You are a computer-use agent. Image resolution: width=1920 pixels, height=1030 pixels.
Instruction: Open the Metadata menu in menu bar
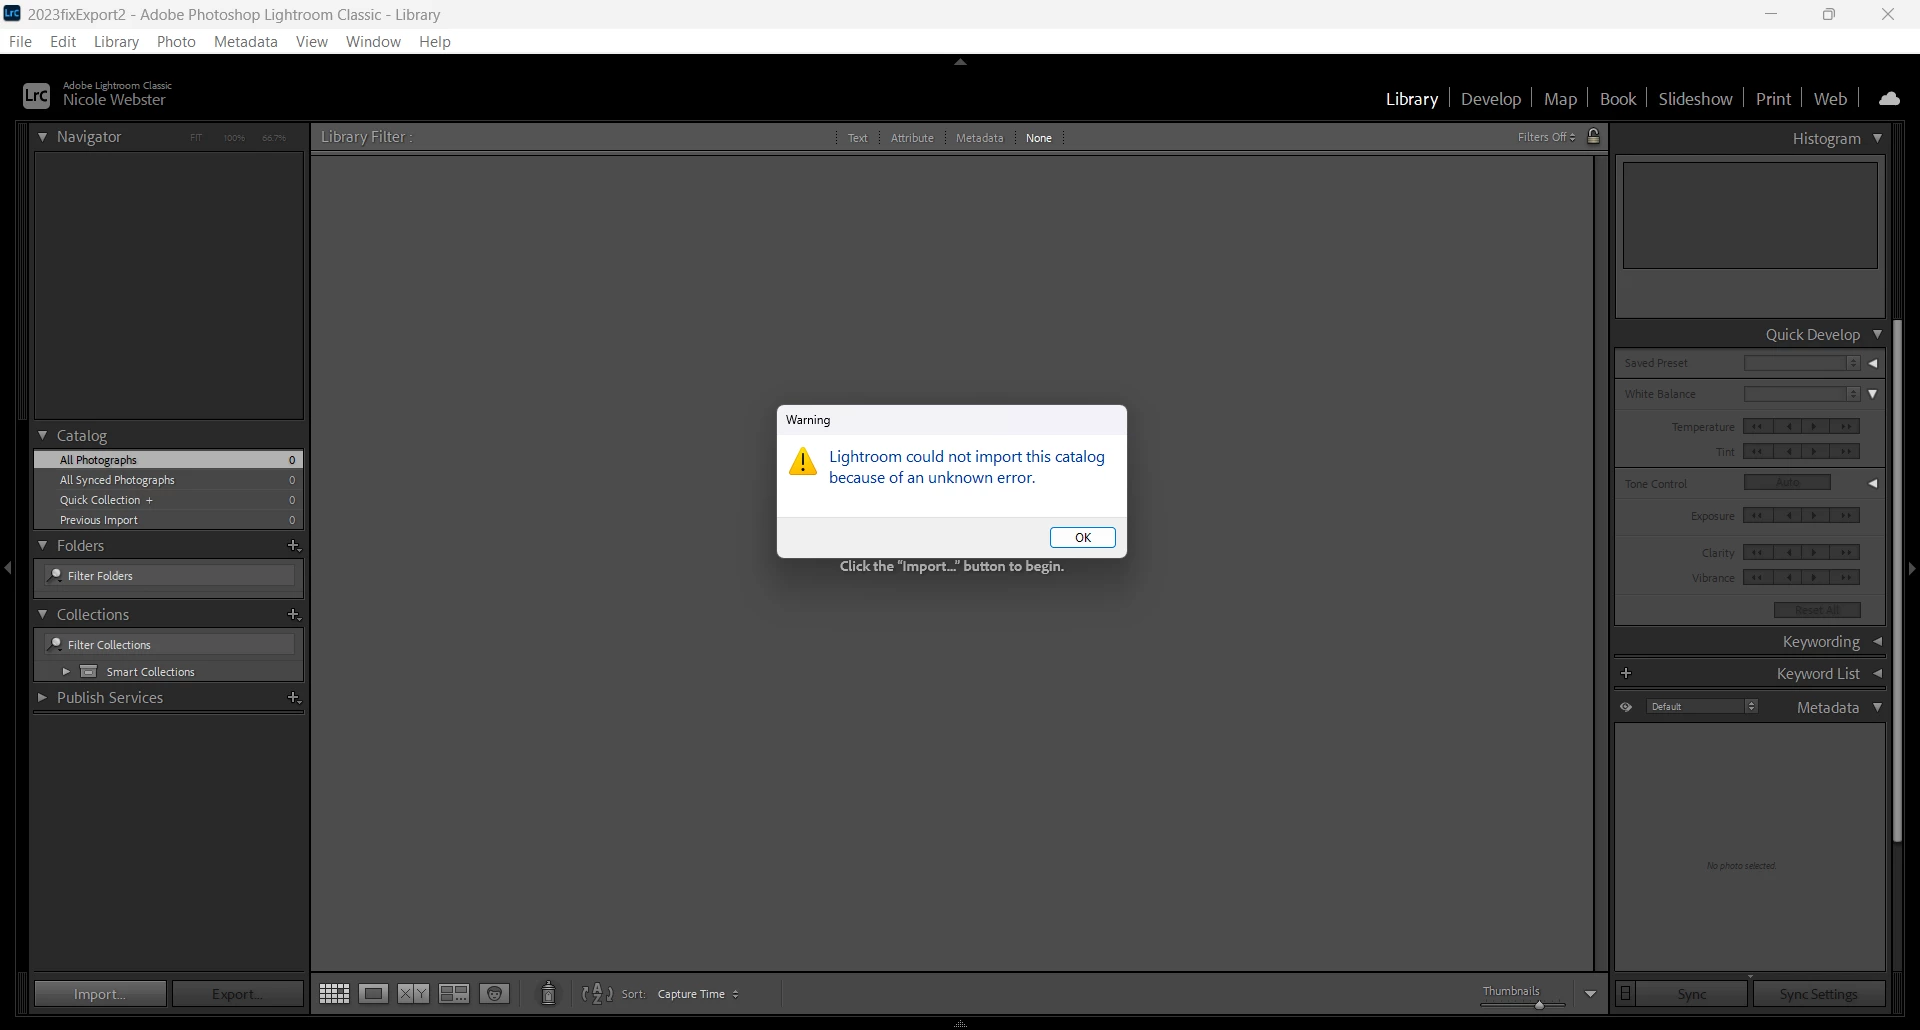coord(246,41)
